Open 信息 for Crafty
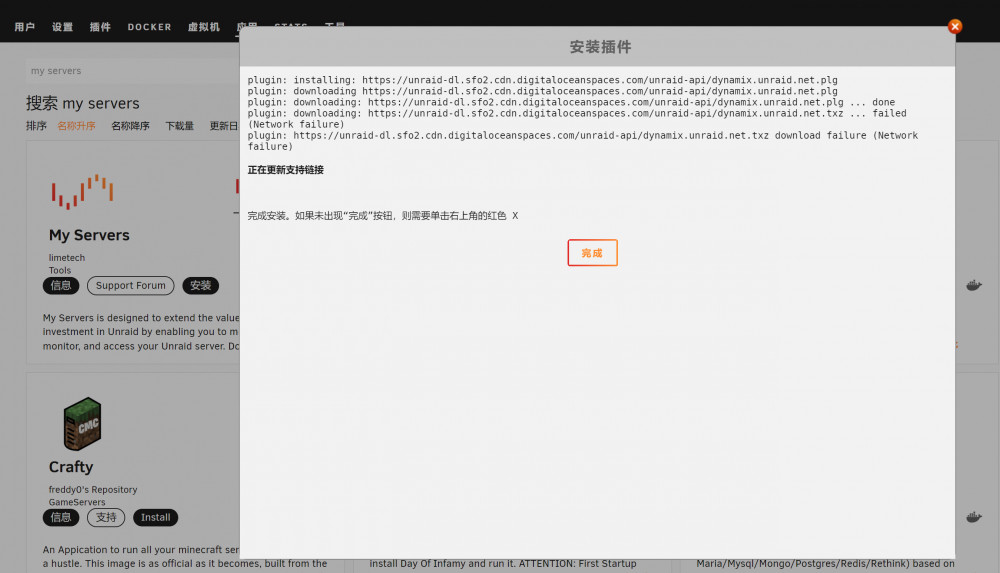Viewport: 1000px width, 573px height. [61, 517]
